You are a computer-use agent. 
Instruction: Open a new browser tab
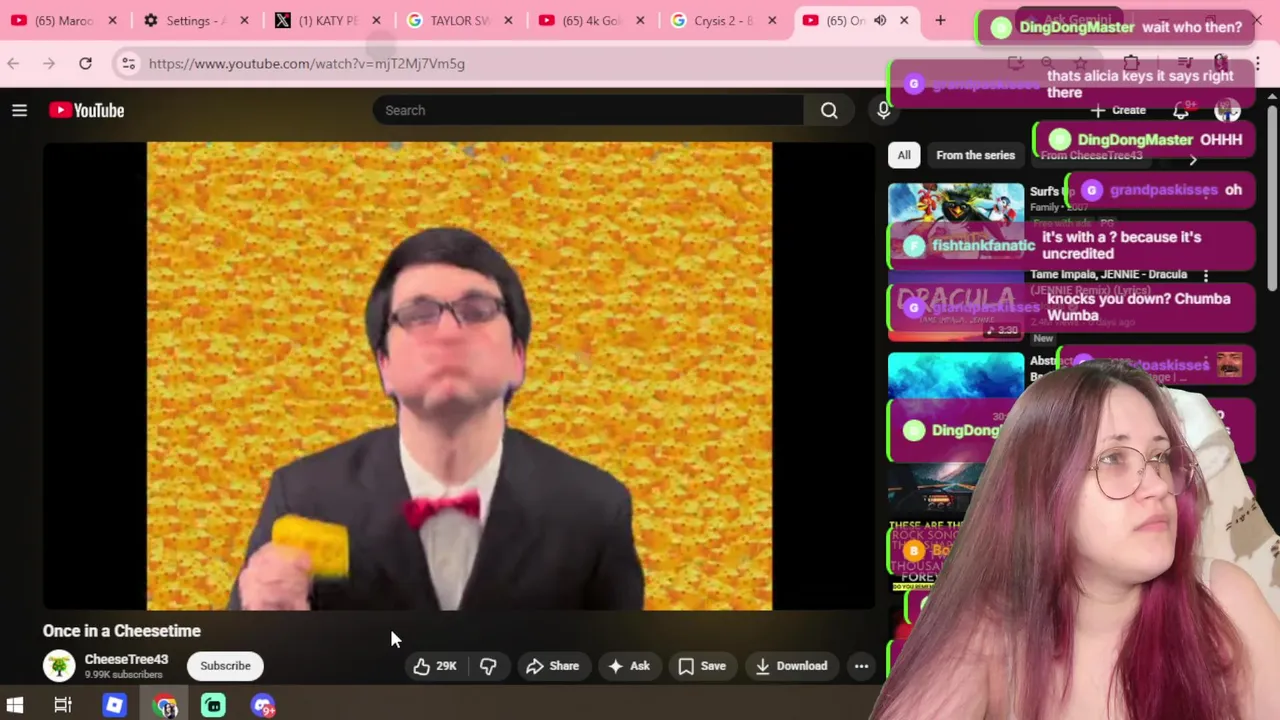(x=940, y=20)
